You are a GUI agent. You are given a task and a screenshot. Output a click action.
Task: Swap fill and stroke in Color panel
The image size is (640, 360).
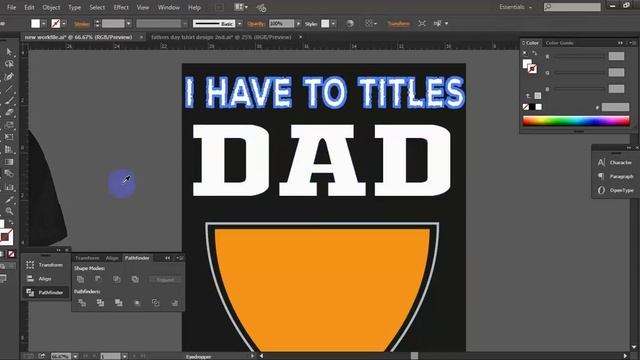coord(534,53)
